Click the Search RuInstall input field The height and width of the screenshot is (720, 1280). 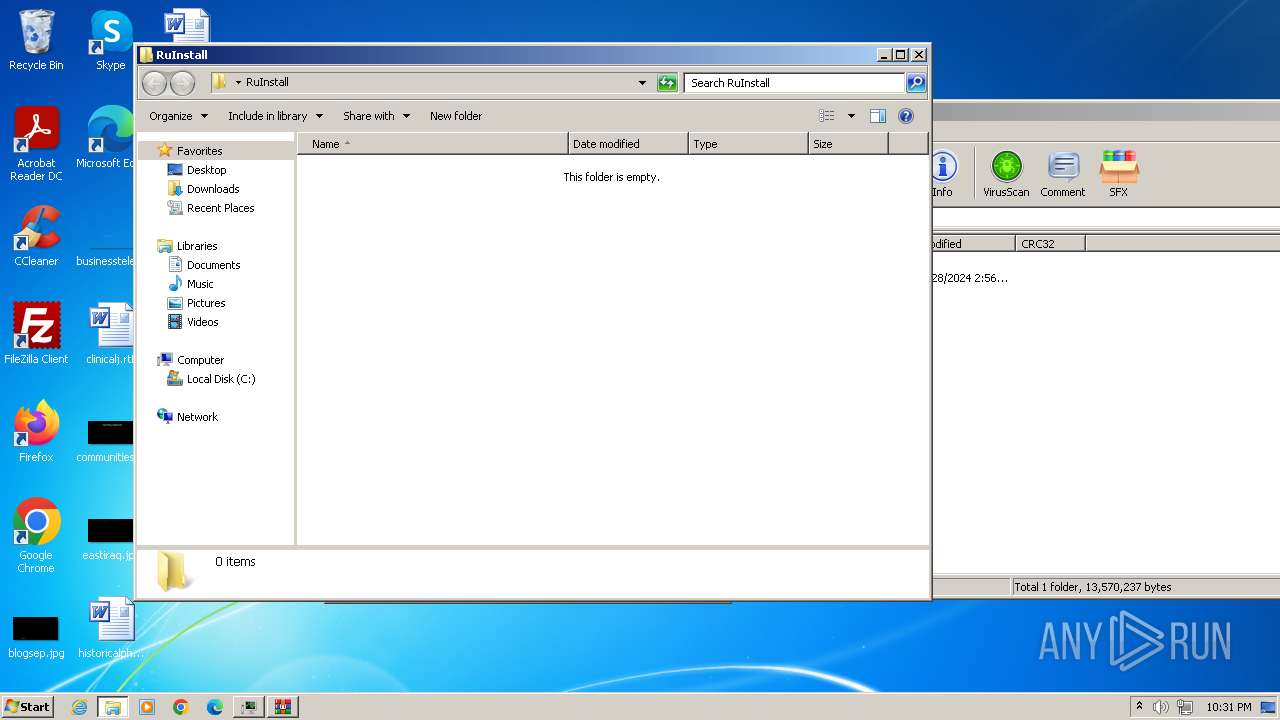[795, 83]
